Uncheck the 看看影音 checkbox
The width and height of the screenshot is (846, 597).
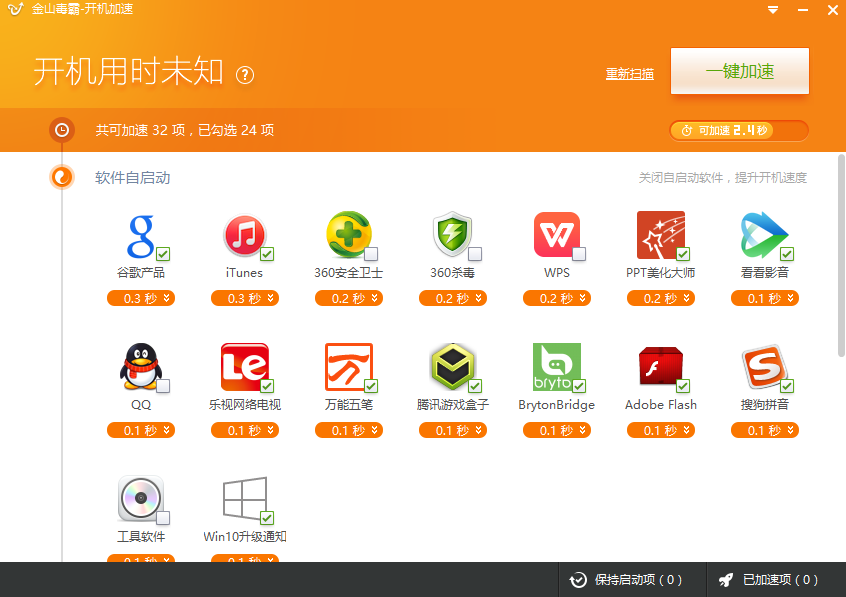coord(787,254)
